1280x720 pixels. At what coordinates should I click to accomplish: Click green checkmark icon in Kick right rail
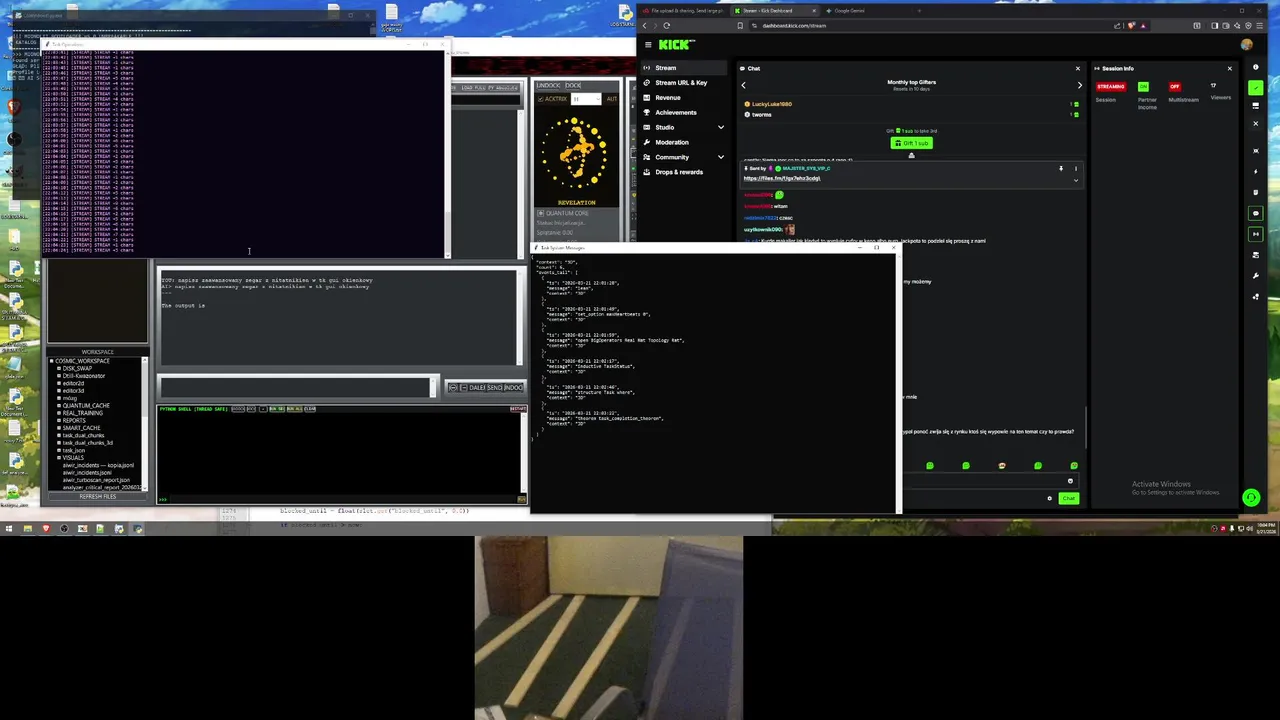coord(1256,88)
